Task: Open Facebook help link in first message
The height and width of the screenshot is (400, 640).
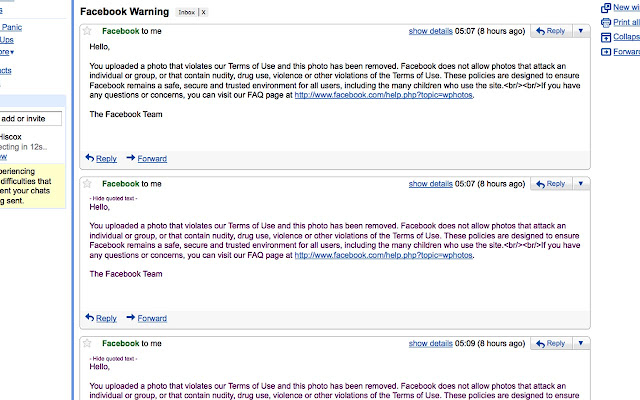Action: (383, 95)
